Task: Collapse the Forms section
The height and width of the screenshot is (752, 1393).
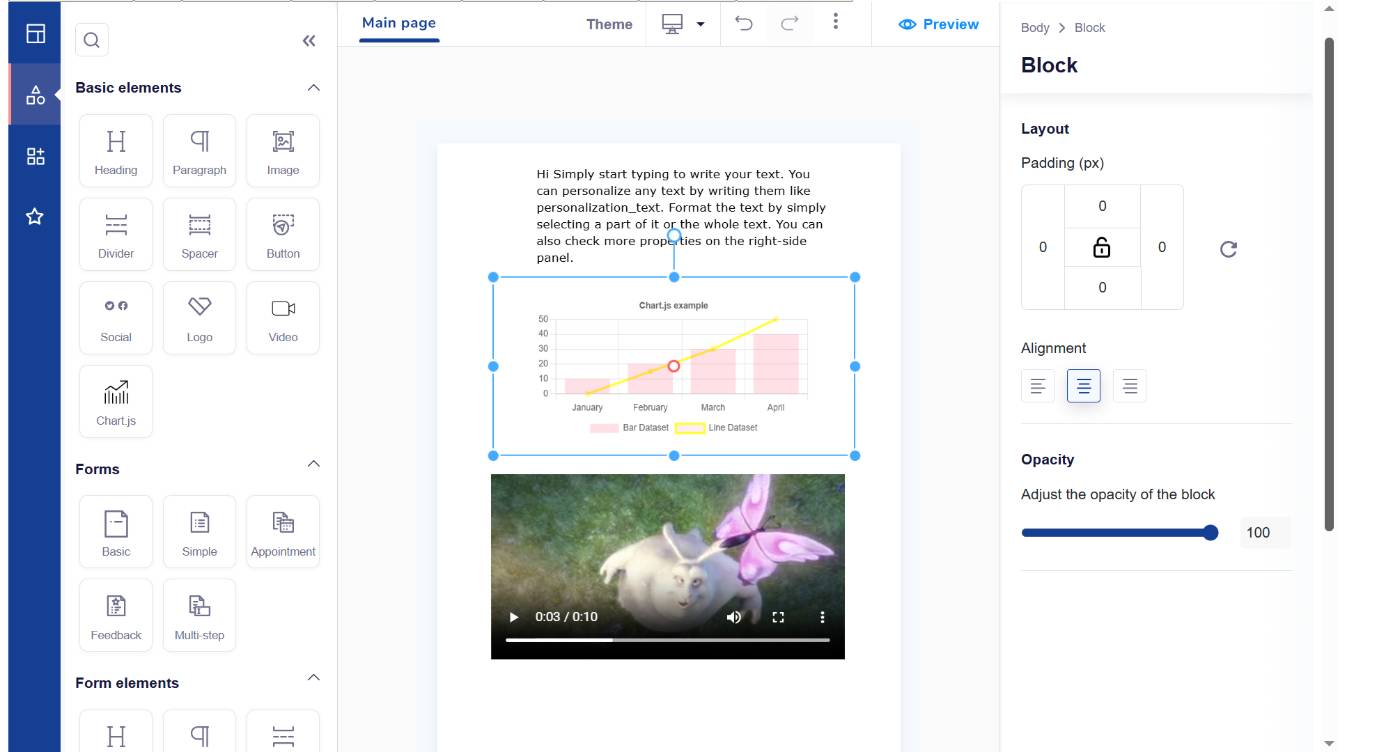Action: point(313,464)
